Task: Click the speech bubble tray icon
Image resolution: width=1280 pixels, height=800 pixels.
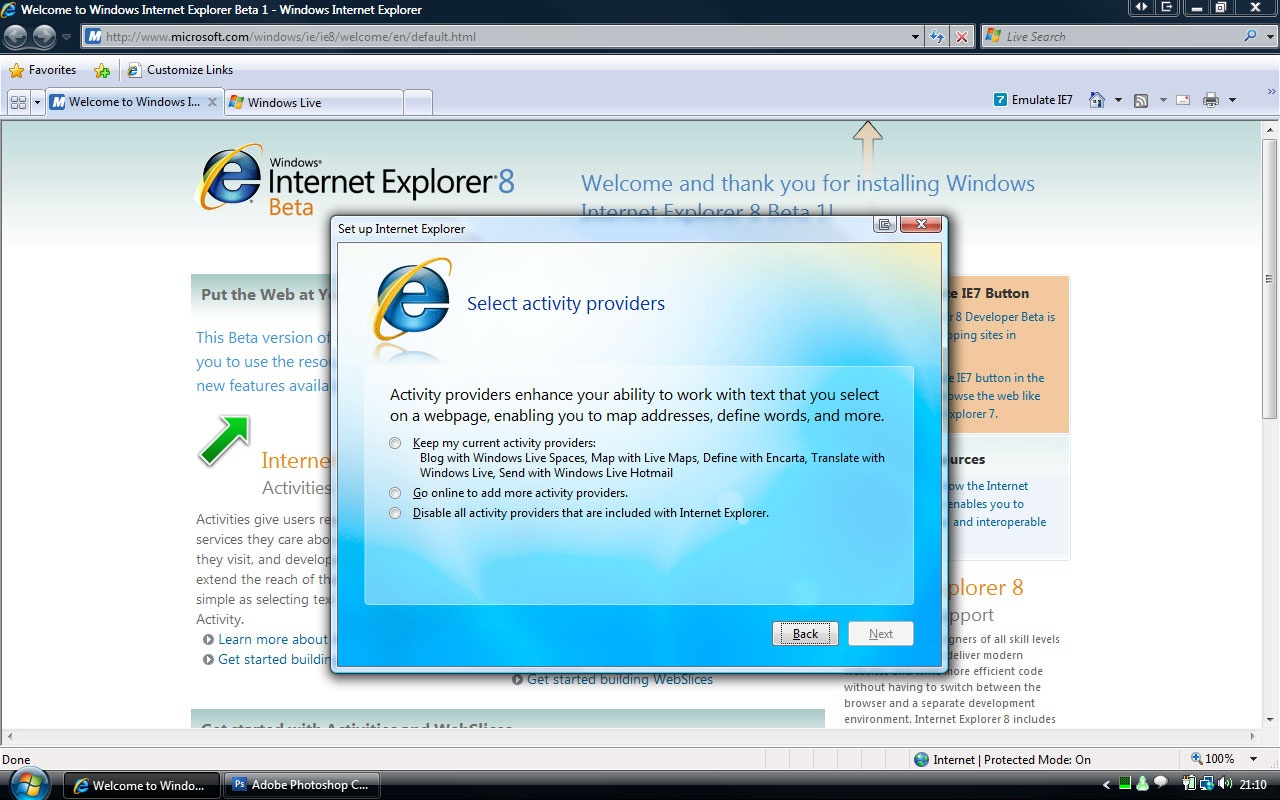Action: coord(1161,783)
